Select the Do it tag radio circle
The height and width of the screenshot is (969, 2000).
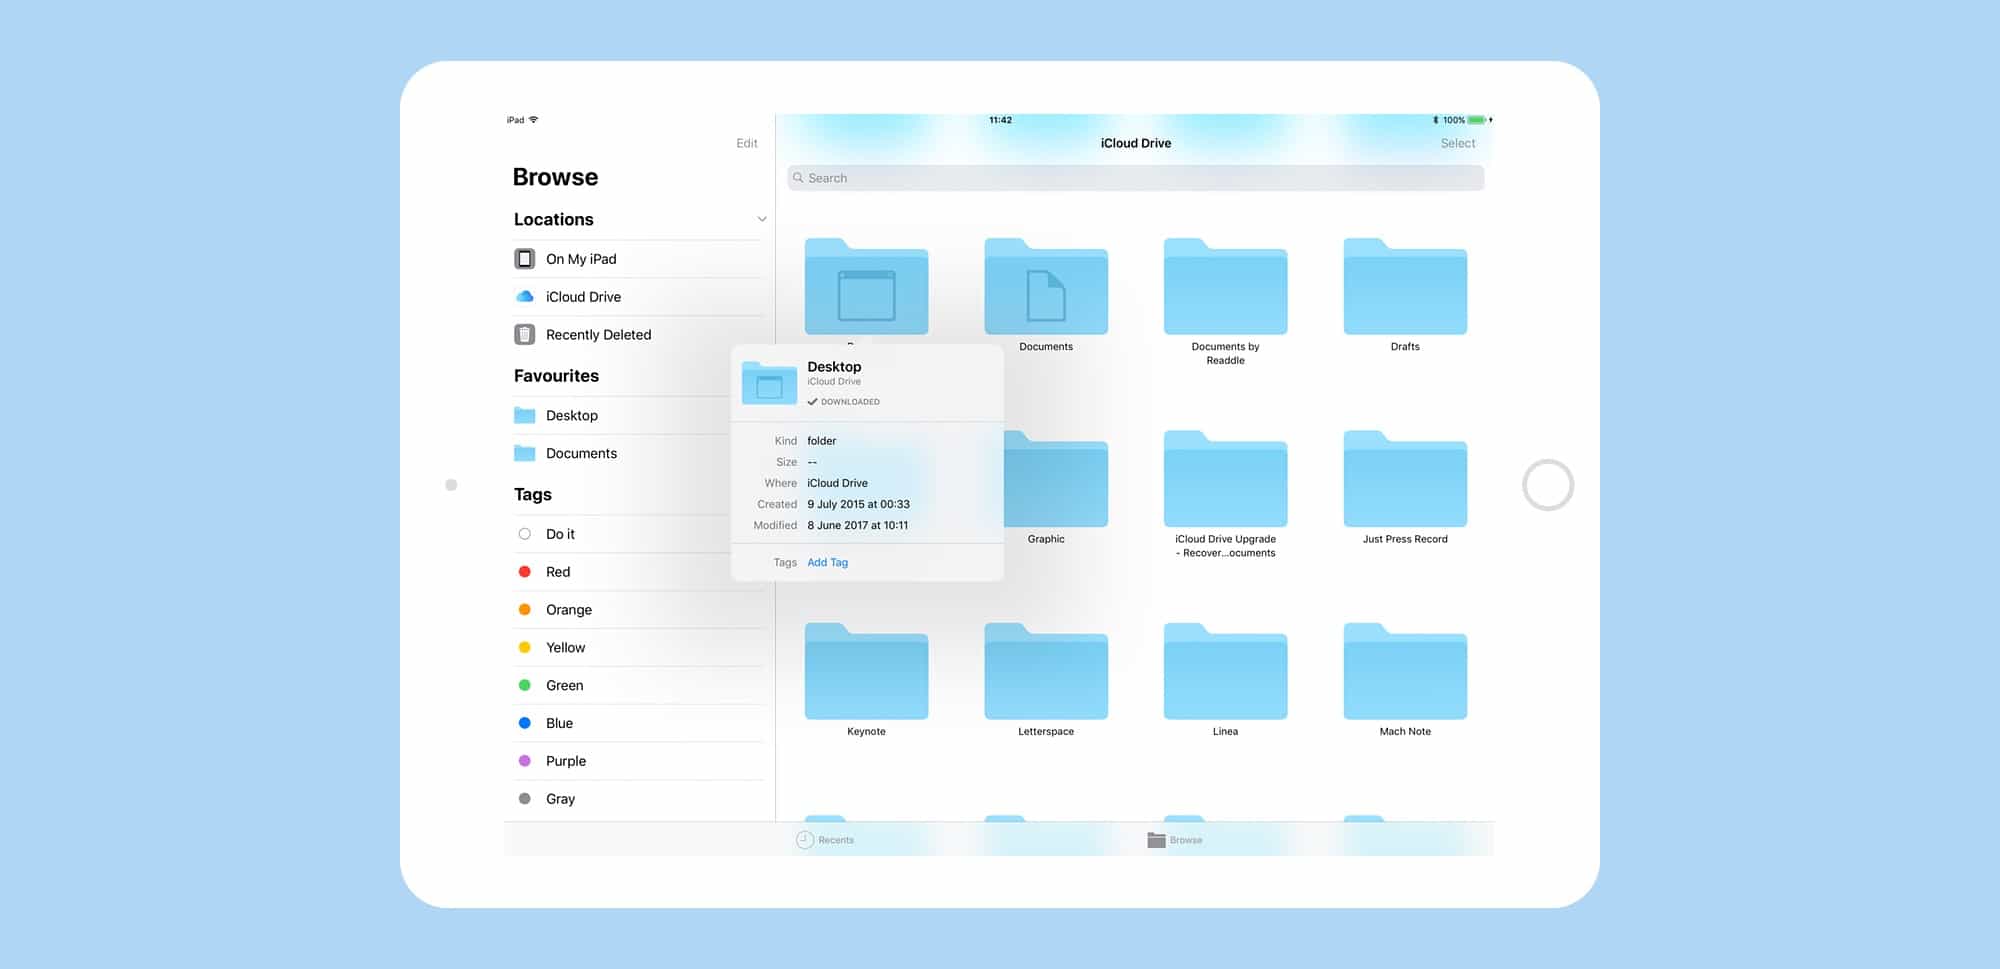pos(525,534)
